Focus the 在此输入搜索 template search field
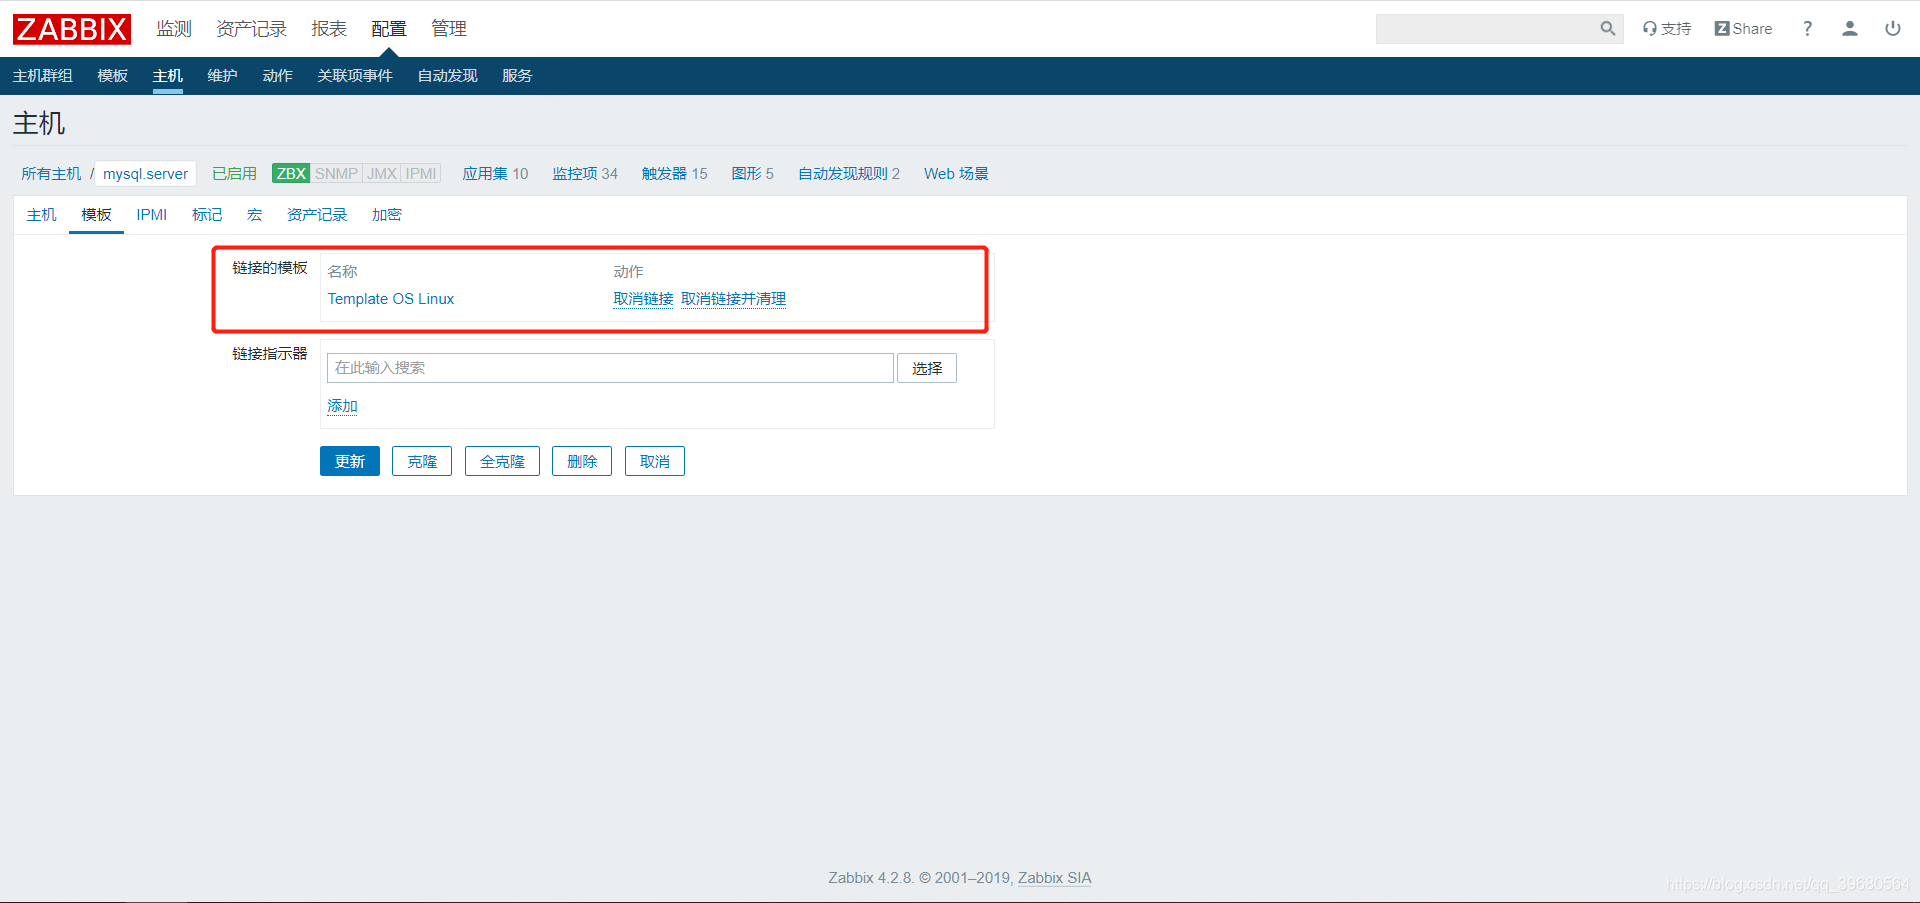Screen dimensions: 1920x903 pyautogui.click(x=610, y=368)
